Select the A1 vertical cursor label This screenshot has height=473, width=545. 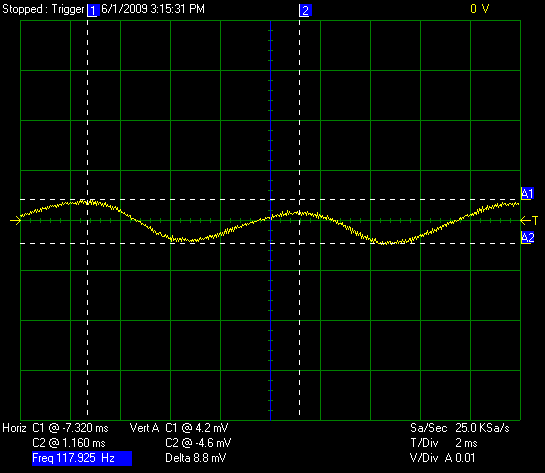coord(527,194)
